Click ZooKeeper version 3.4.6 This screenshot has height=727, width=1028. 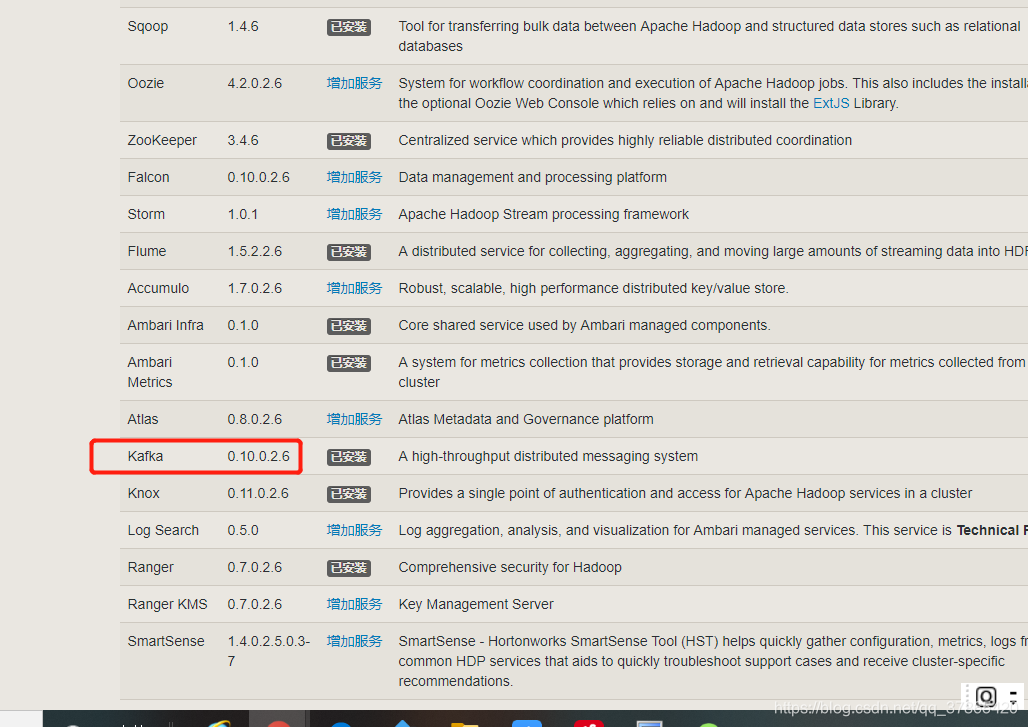pyautogui.click(x=243, y=140)
